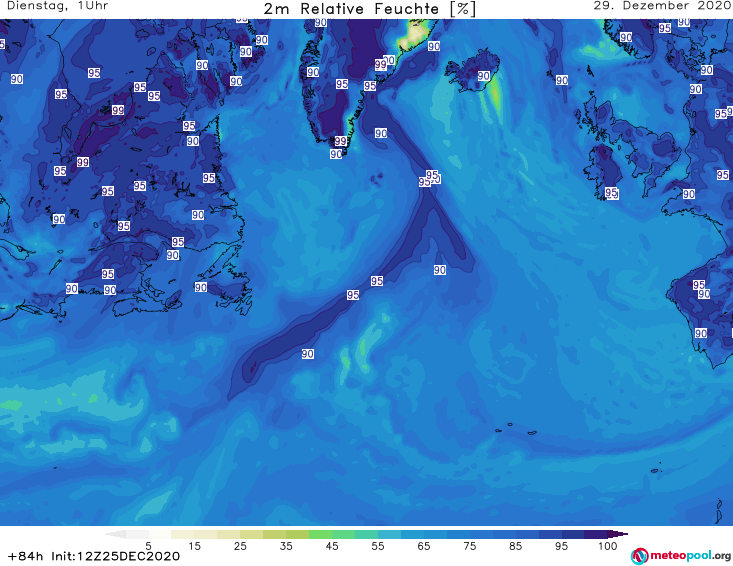Select the title "2m Relative Feuchte [%]"

(x=370, y=9)
